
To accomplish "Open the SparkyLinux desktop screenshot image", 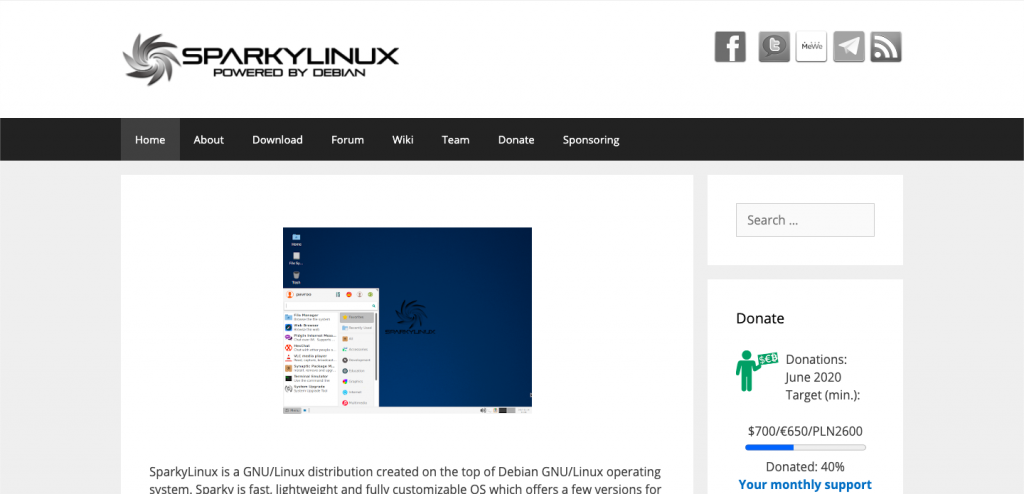I will pyautogui.click(x=408, y=321).
